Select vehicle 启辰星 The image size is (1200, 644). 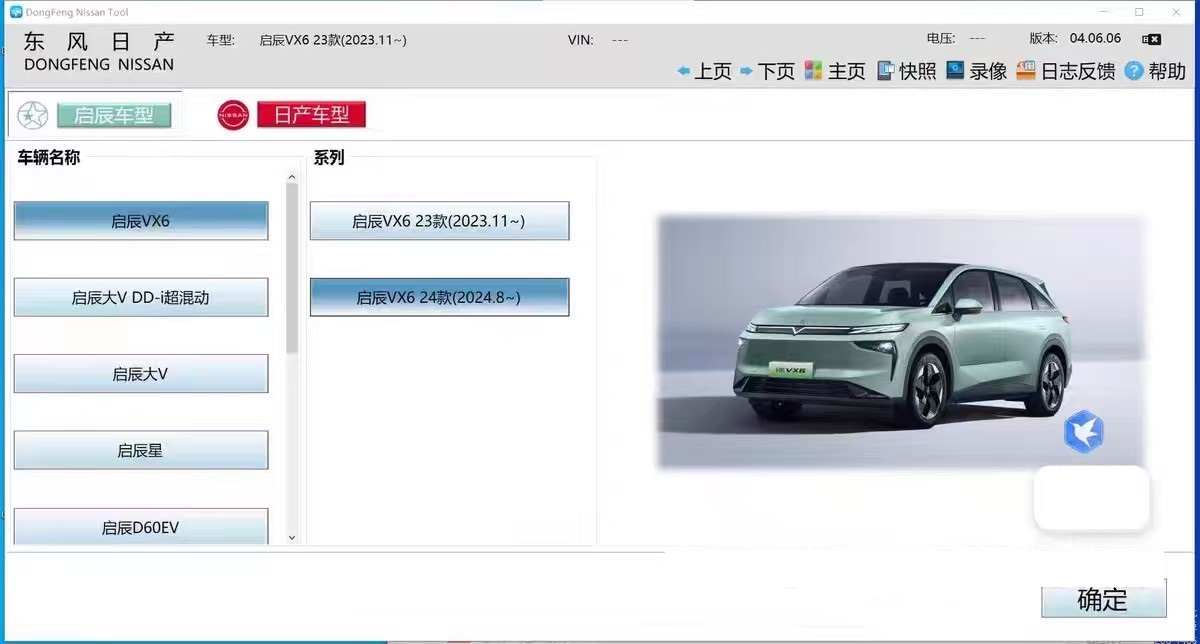(x=141, y=450)
